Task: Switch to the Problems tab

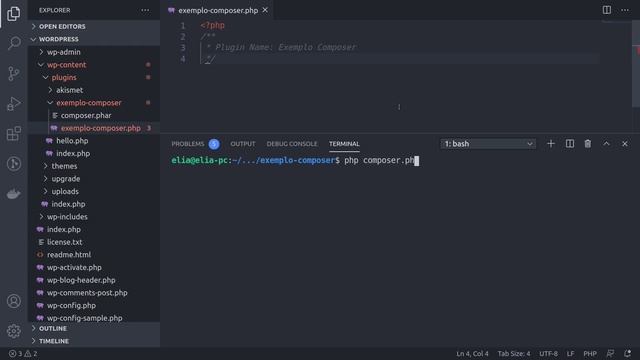Action: (x=195, y=144)
